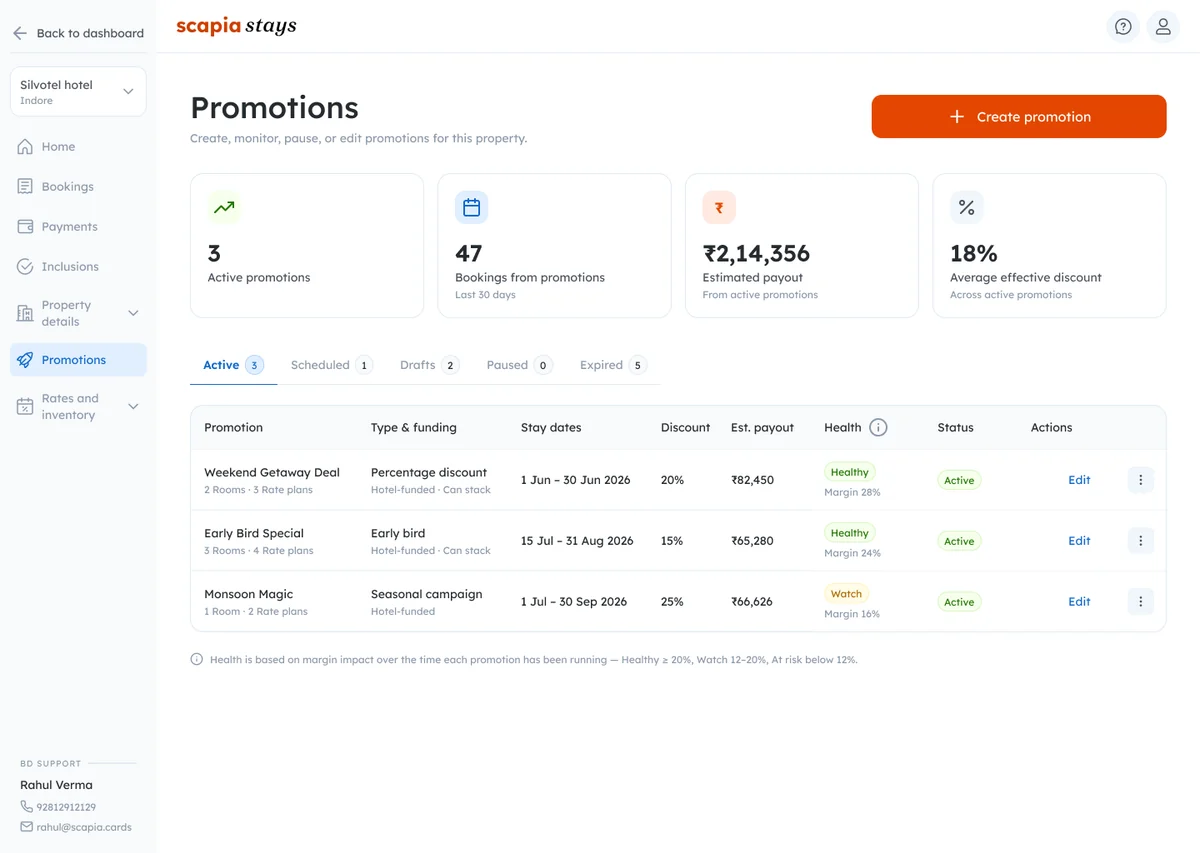
Task: Click the Property details building icon
Action: point(25,314)
